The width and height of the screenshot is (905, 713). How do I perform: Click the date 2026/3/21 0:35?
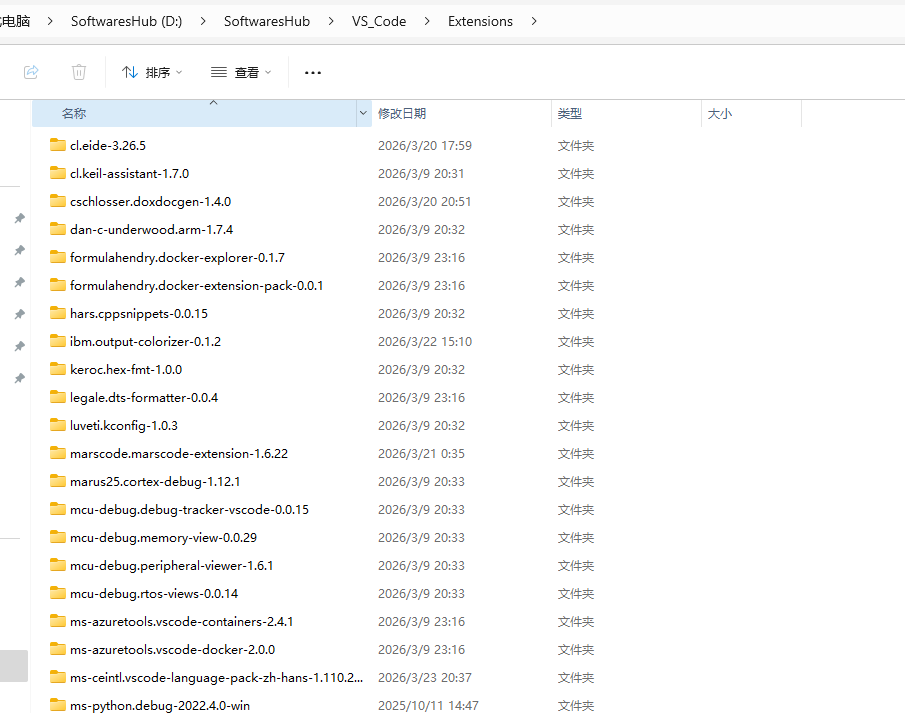click(421, 454)
